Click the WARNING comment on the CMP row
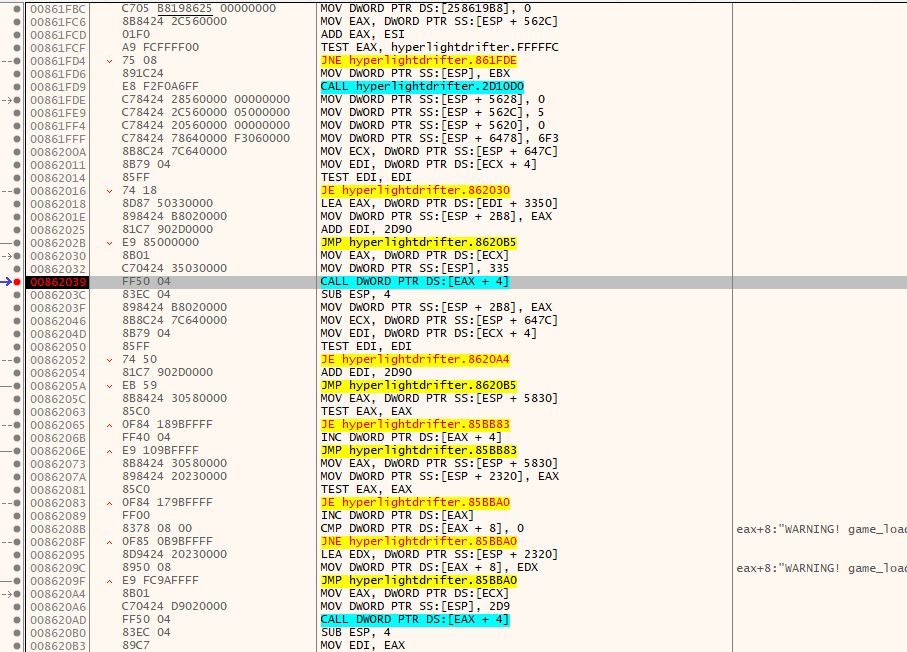Screen dimensions: 907x652 820,529
